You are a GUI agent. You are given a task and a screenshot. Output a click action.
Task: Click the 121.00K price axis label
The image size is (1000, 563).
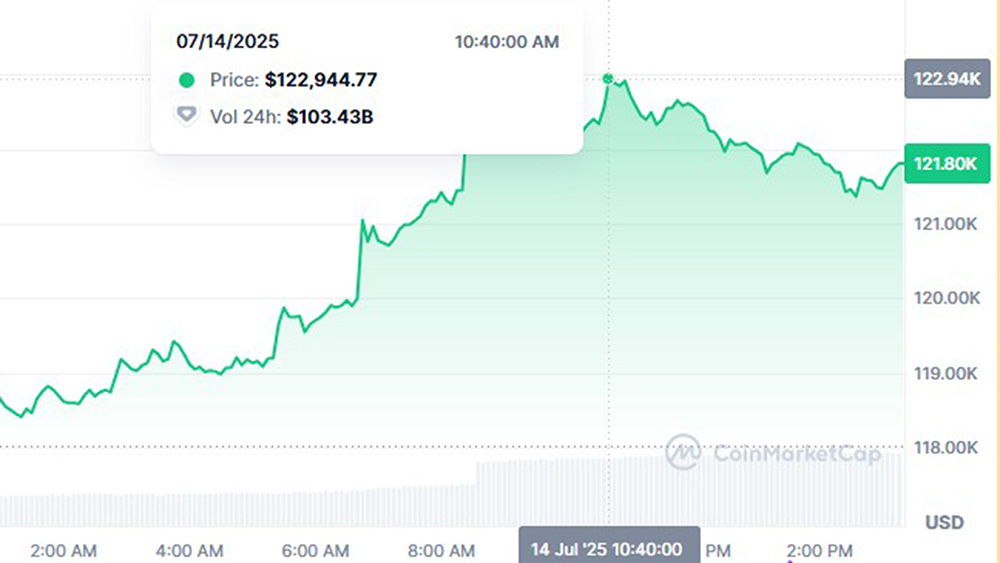[946, 224]
